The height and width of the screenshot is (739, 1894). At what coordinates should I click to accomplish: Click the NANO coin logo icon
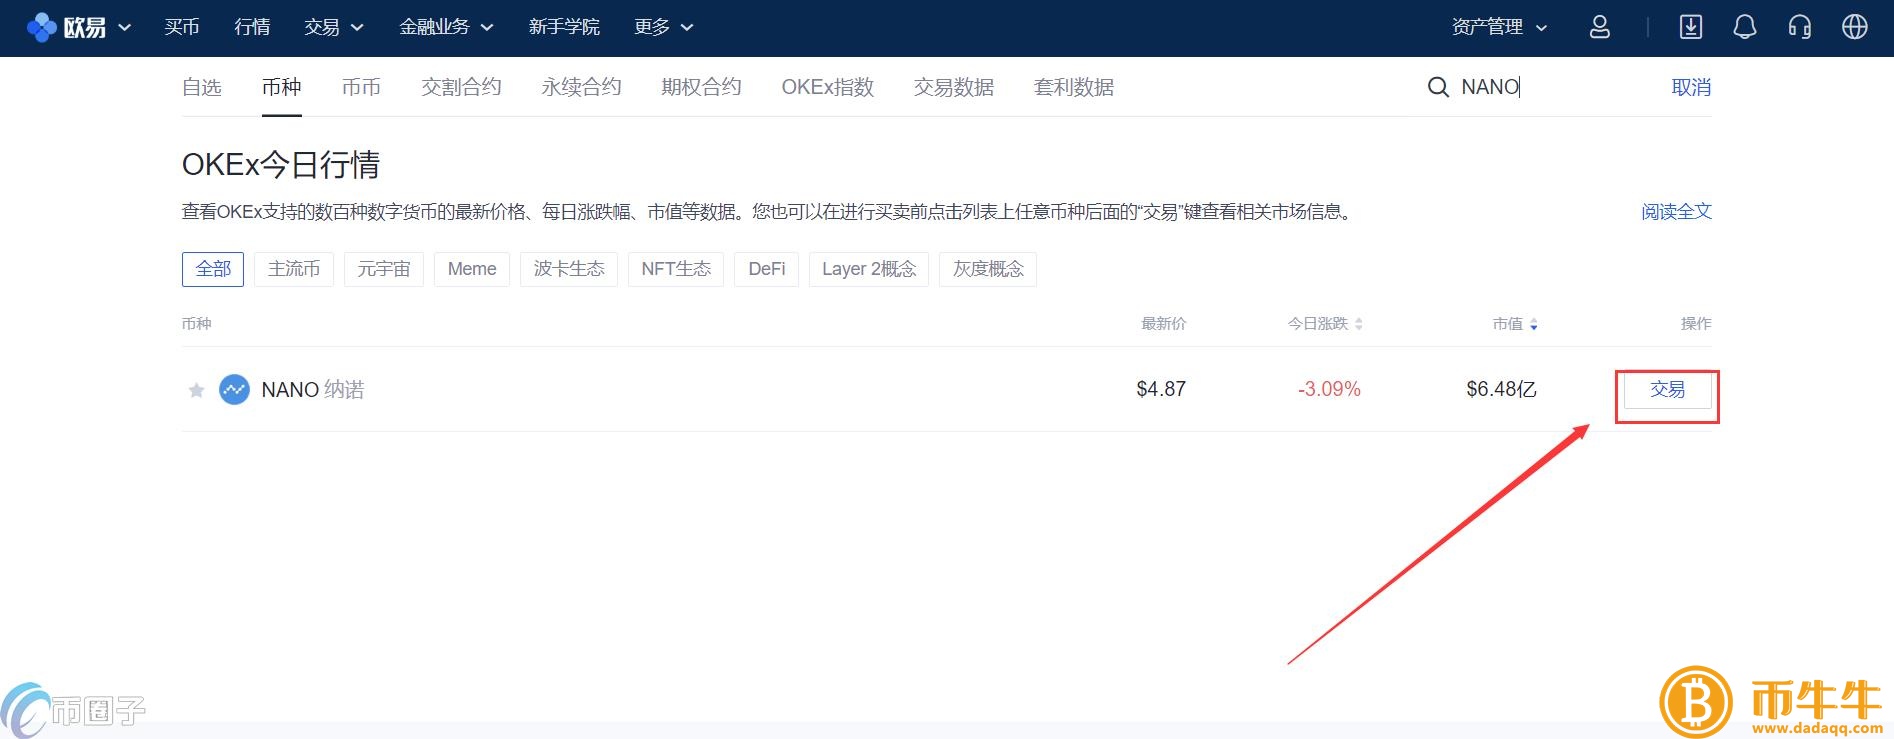(234, 389)
